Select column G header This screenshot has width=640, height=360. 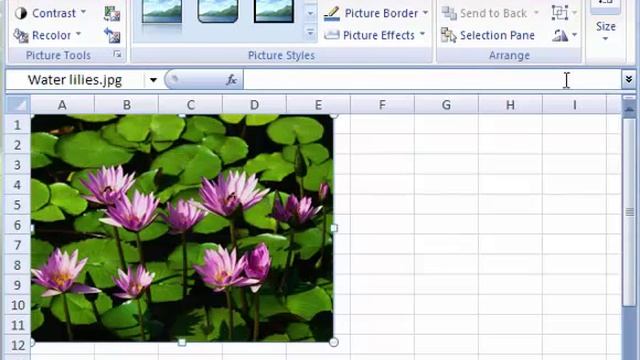(447, 105)
